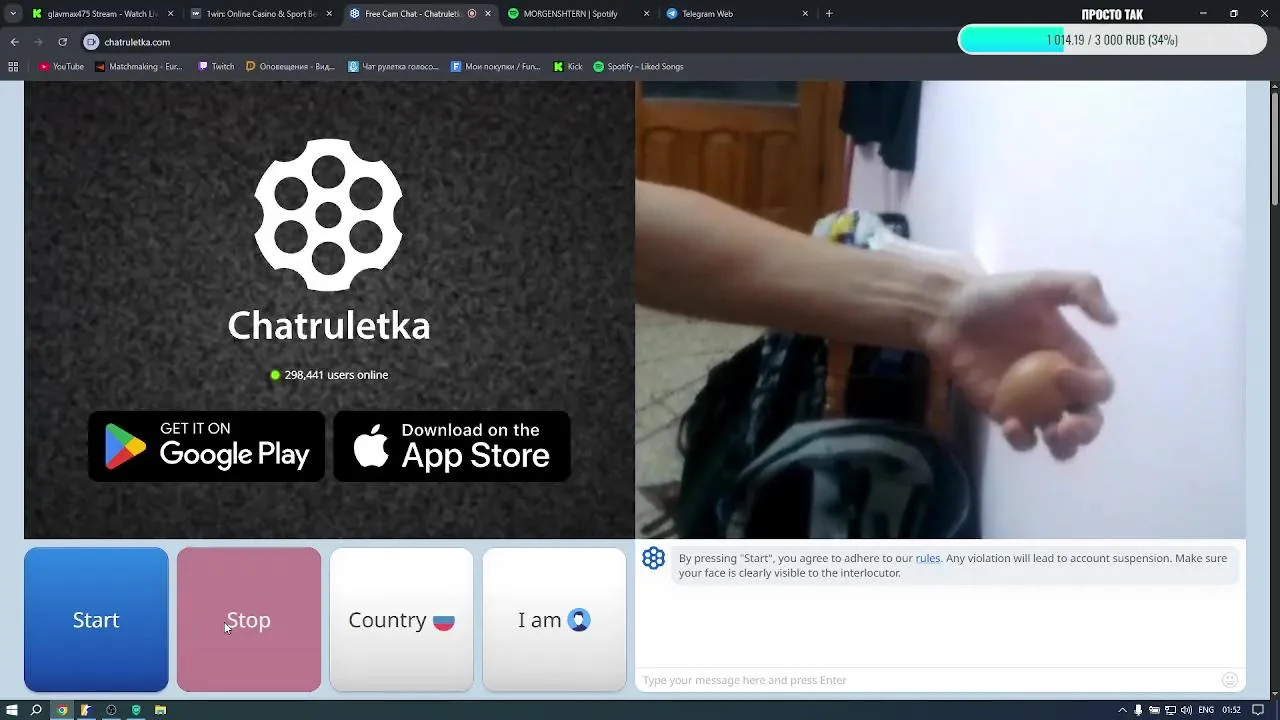Image resolution: width=1280 pixels, height=720 pixels.
Task: Click the Chatruletka revolver logo
Action: (328, 214)
